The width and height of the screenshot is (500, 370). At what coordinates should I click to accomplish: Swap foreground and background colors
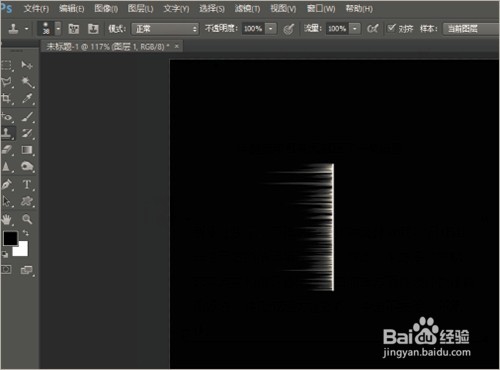[26, 233]
